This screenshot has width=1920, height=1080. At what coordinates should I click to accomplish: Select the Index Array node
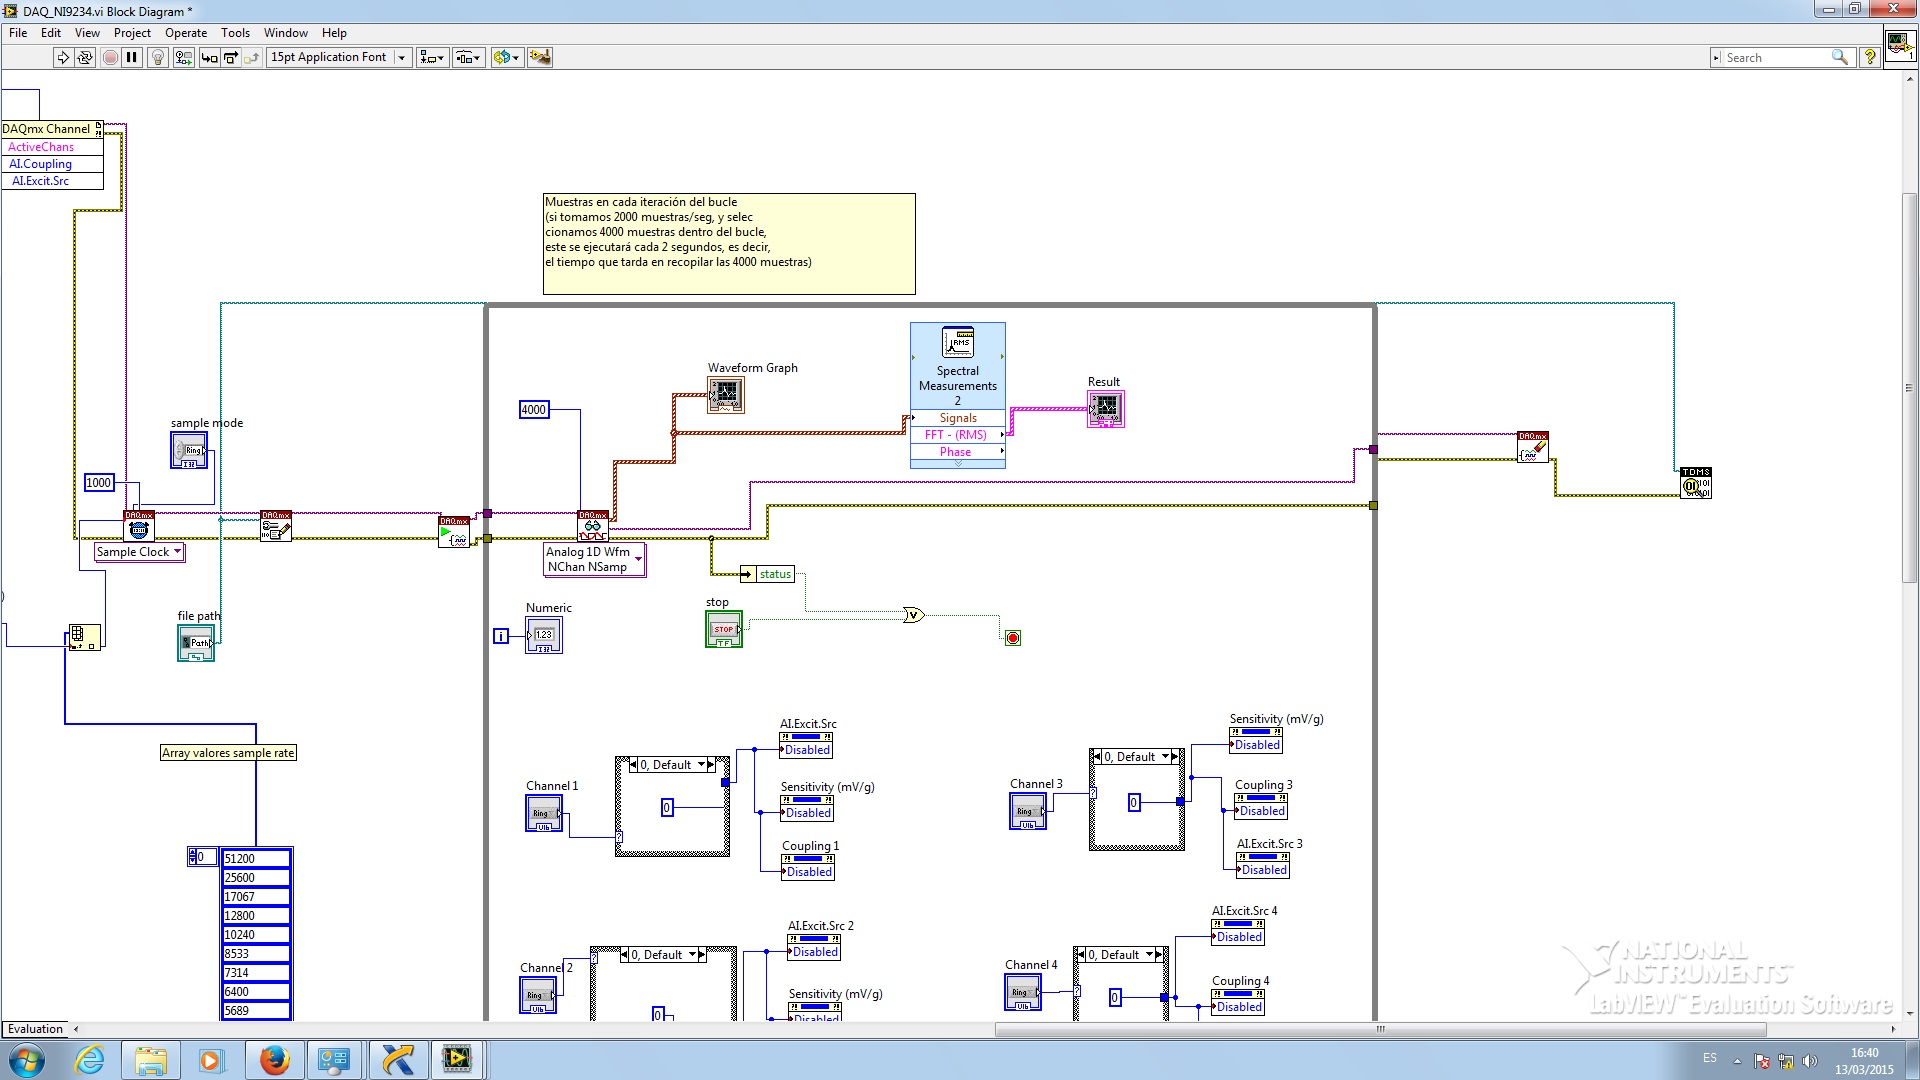(84, 637)
